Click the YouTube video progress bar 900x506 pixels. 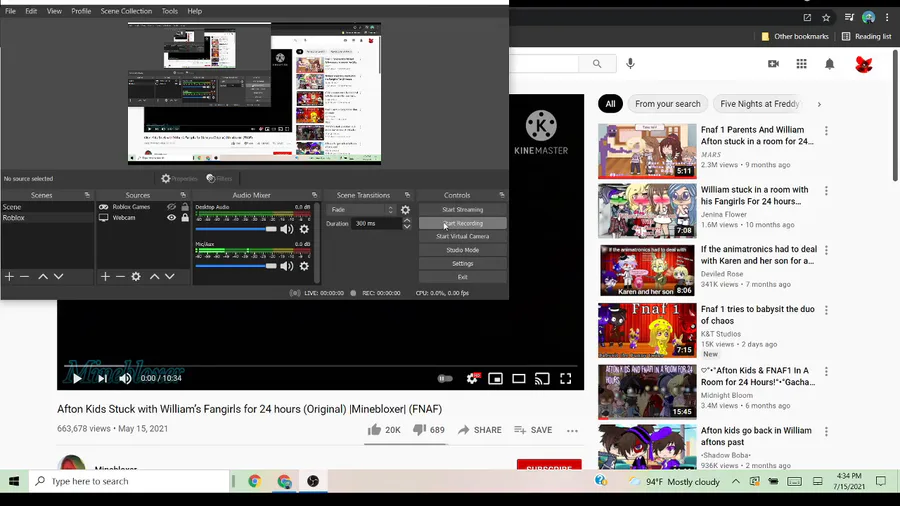click(x=320, y=365)
